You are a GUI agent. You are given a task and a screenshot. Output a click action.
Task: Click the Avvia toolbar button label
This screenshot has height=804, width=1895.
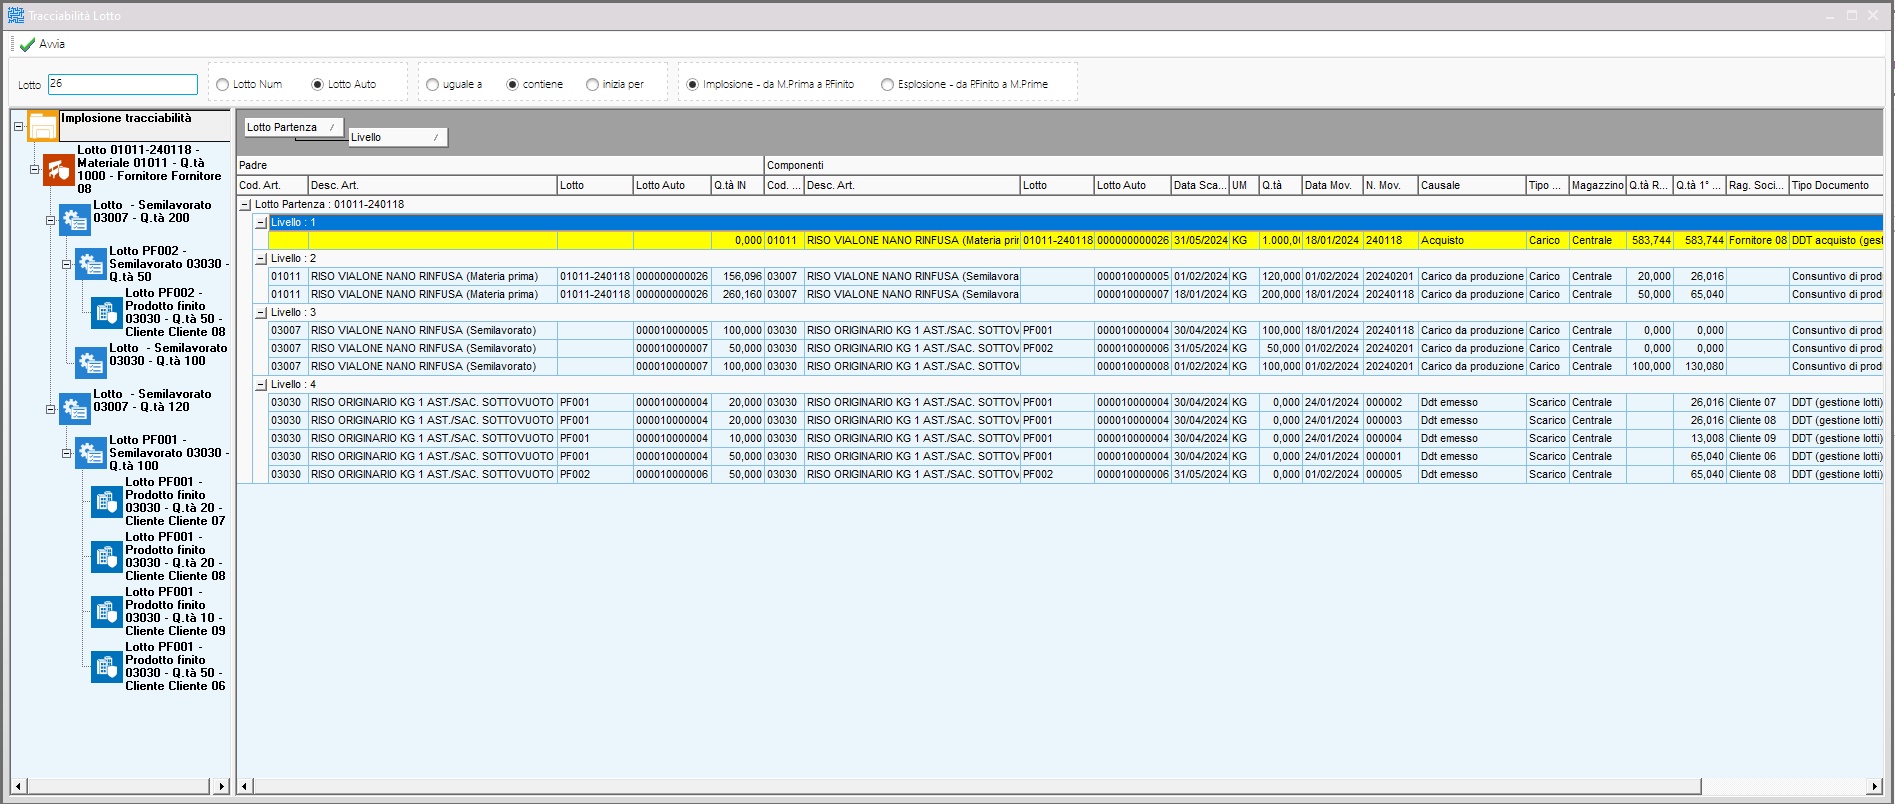click(52, 44)
